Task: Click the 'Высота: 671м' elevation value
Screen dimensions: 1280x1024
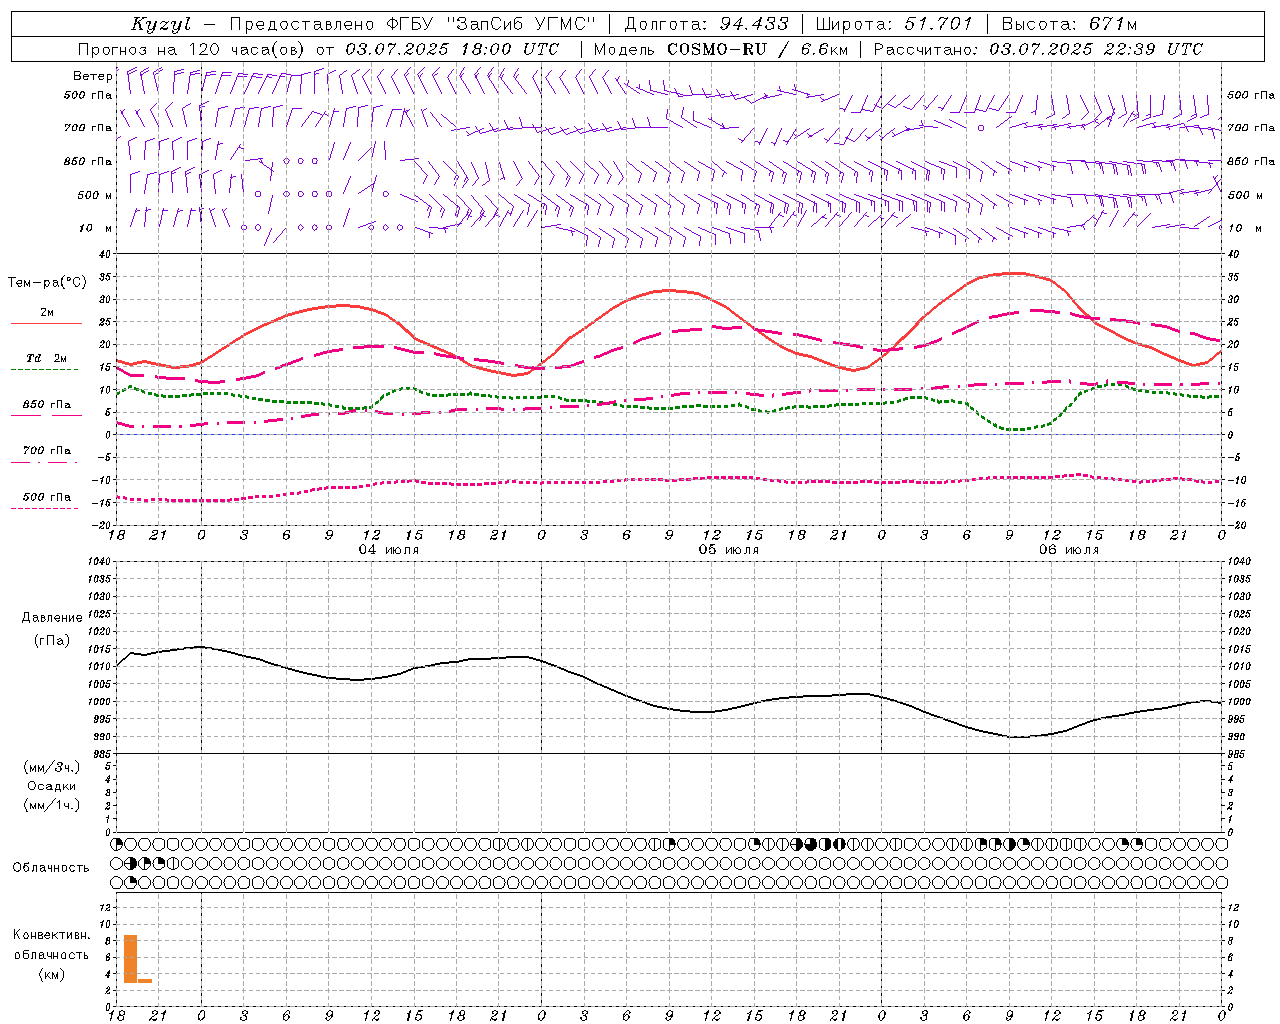Action: click(x=1069, y=24)
